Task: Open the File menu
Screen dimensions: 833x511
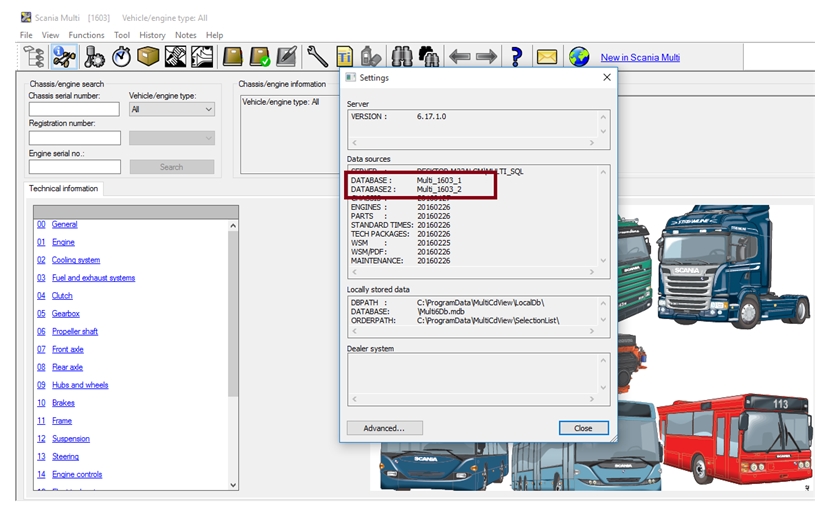Action: tap(26, 35)
